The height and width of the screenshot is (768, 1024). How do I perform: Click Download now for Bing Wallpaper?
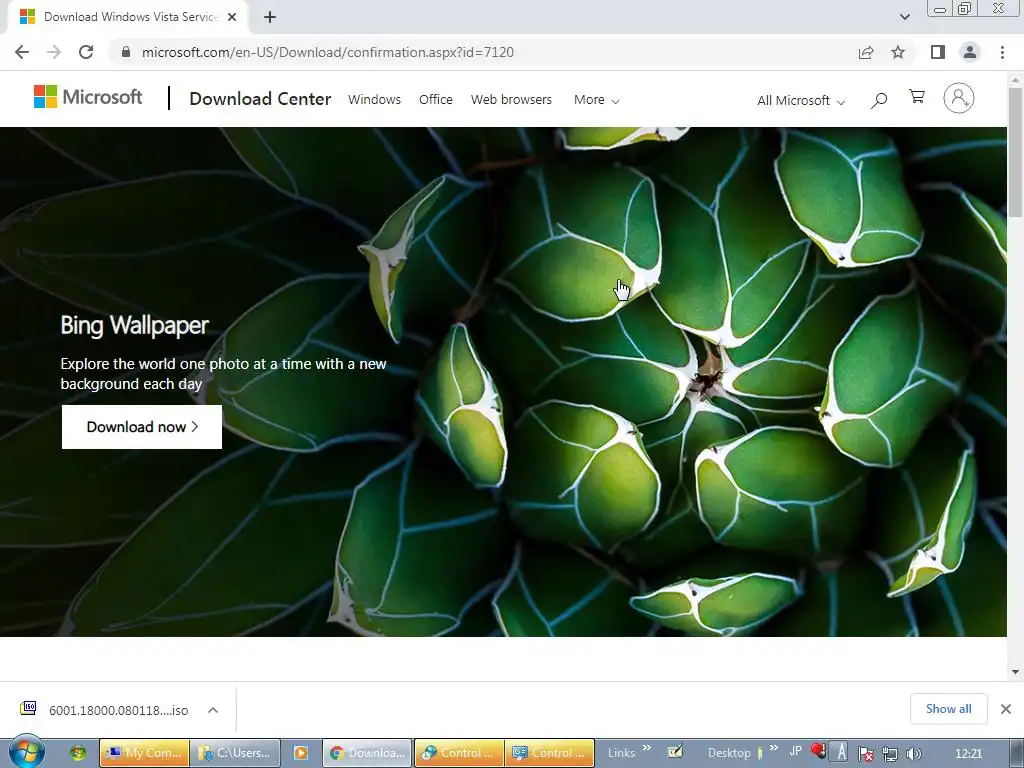(x=142, y=427)
